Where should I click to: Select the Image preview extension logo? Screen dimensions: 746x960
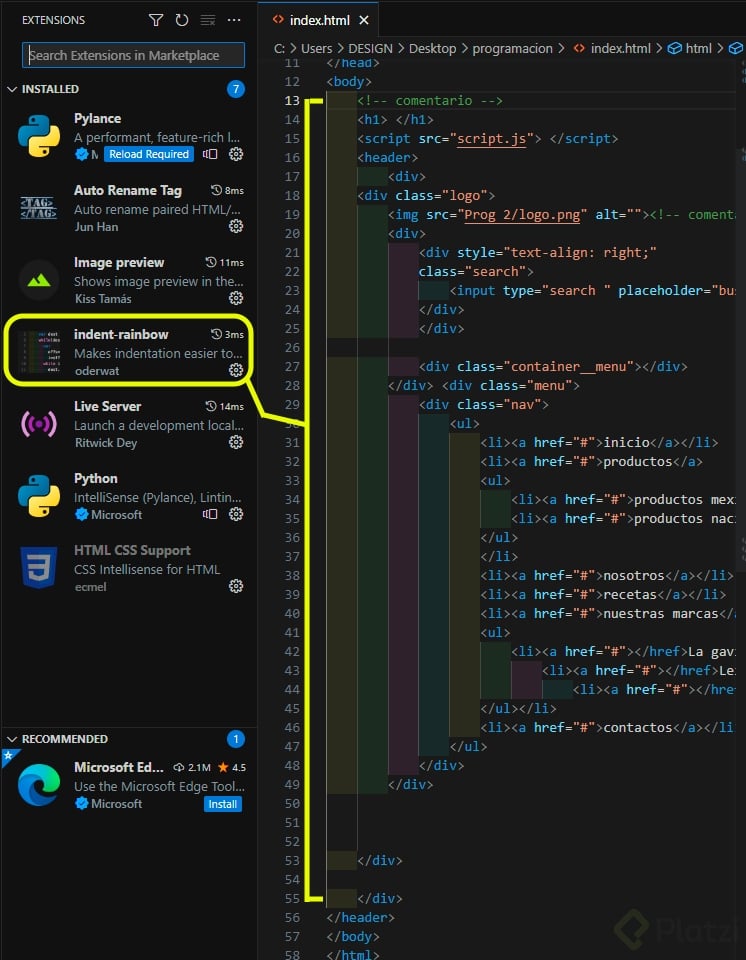tap(39, 280)
